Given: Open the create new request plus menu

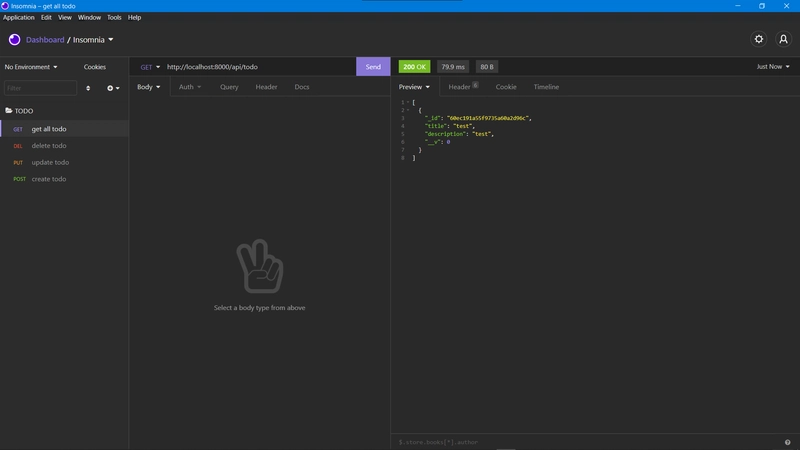Looking at the screenshot, I should click(113, 88).
